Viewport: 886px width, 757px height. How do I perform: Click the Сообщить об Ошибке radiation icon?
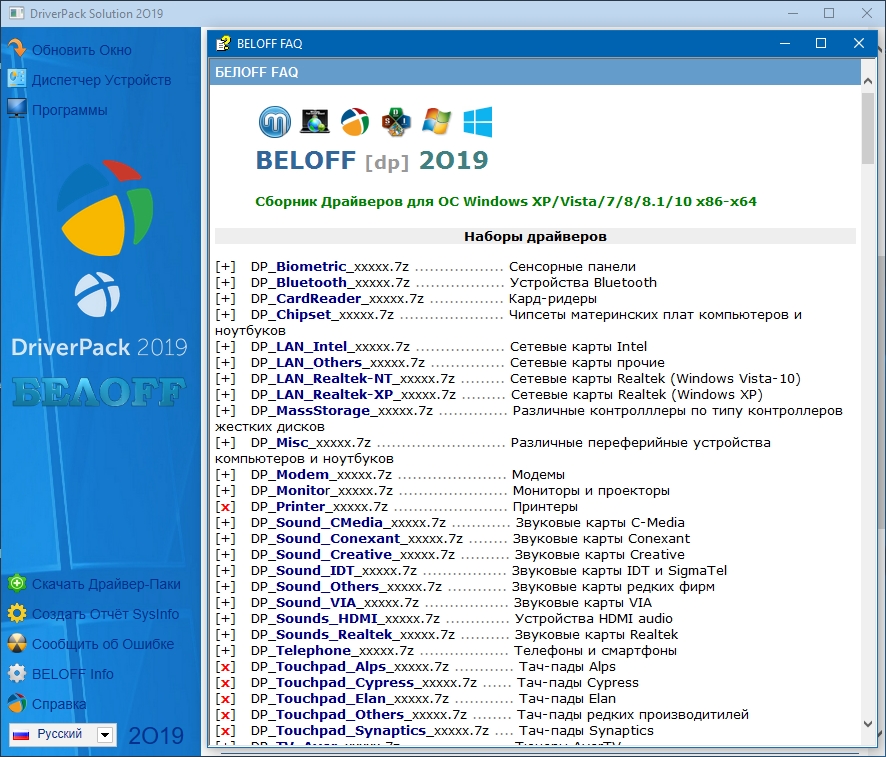[16, 644]
